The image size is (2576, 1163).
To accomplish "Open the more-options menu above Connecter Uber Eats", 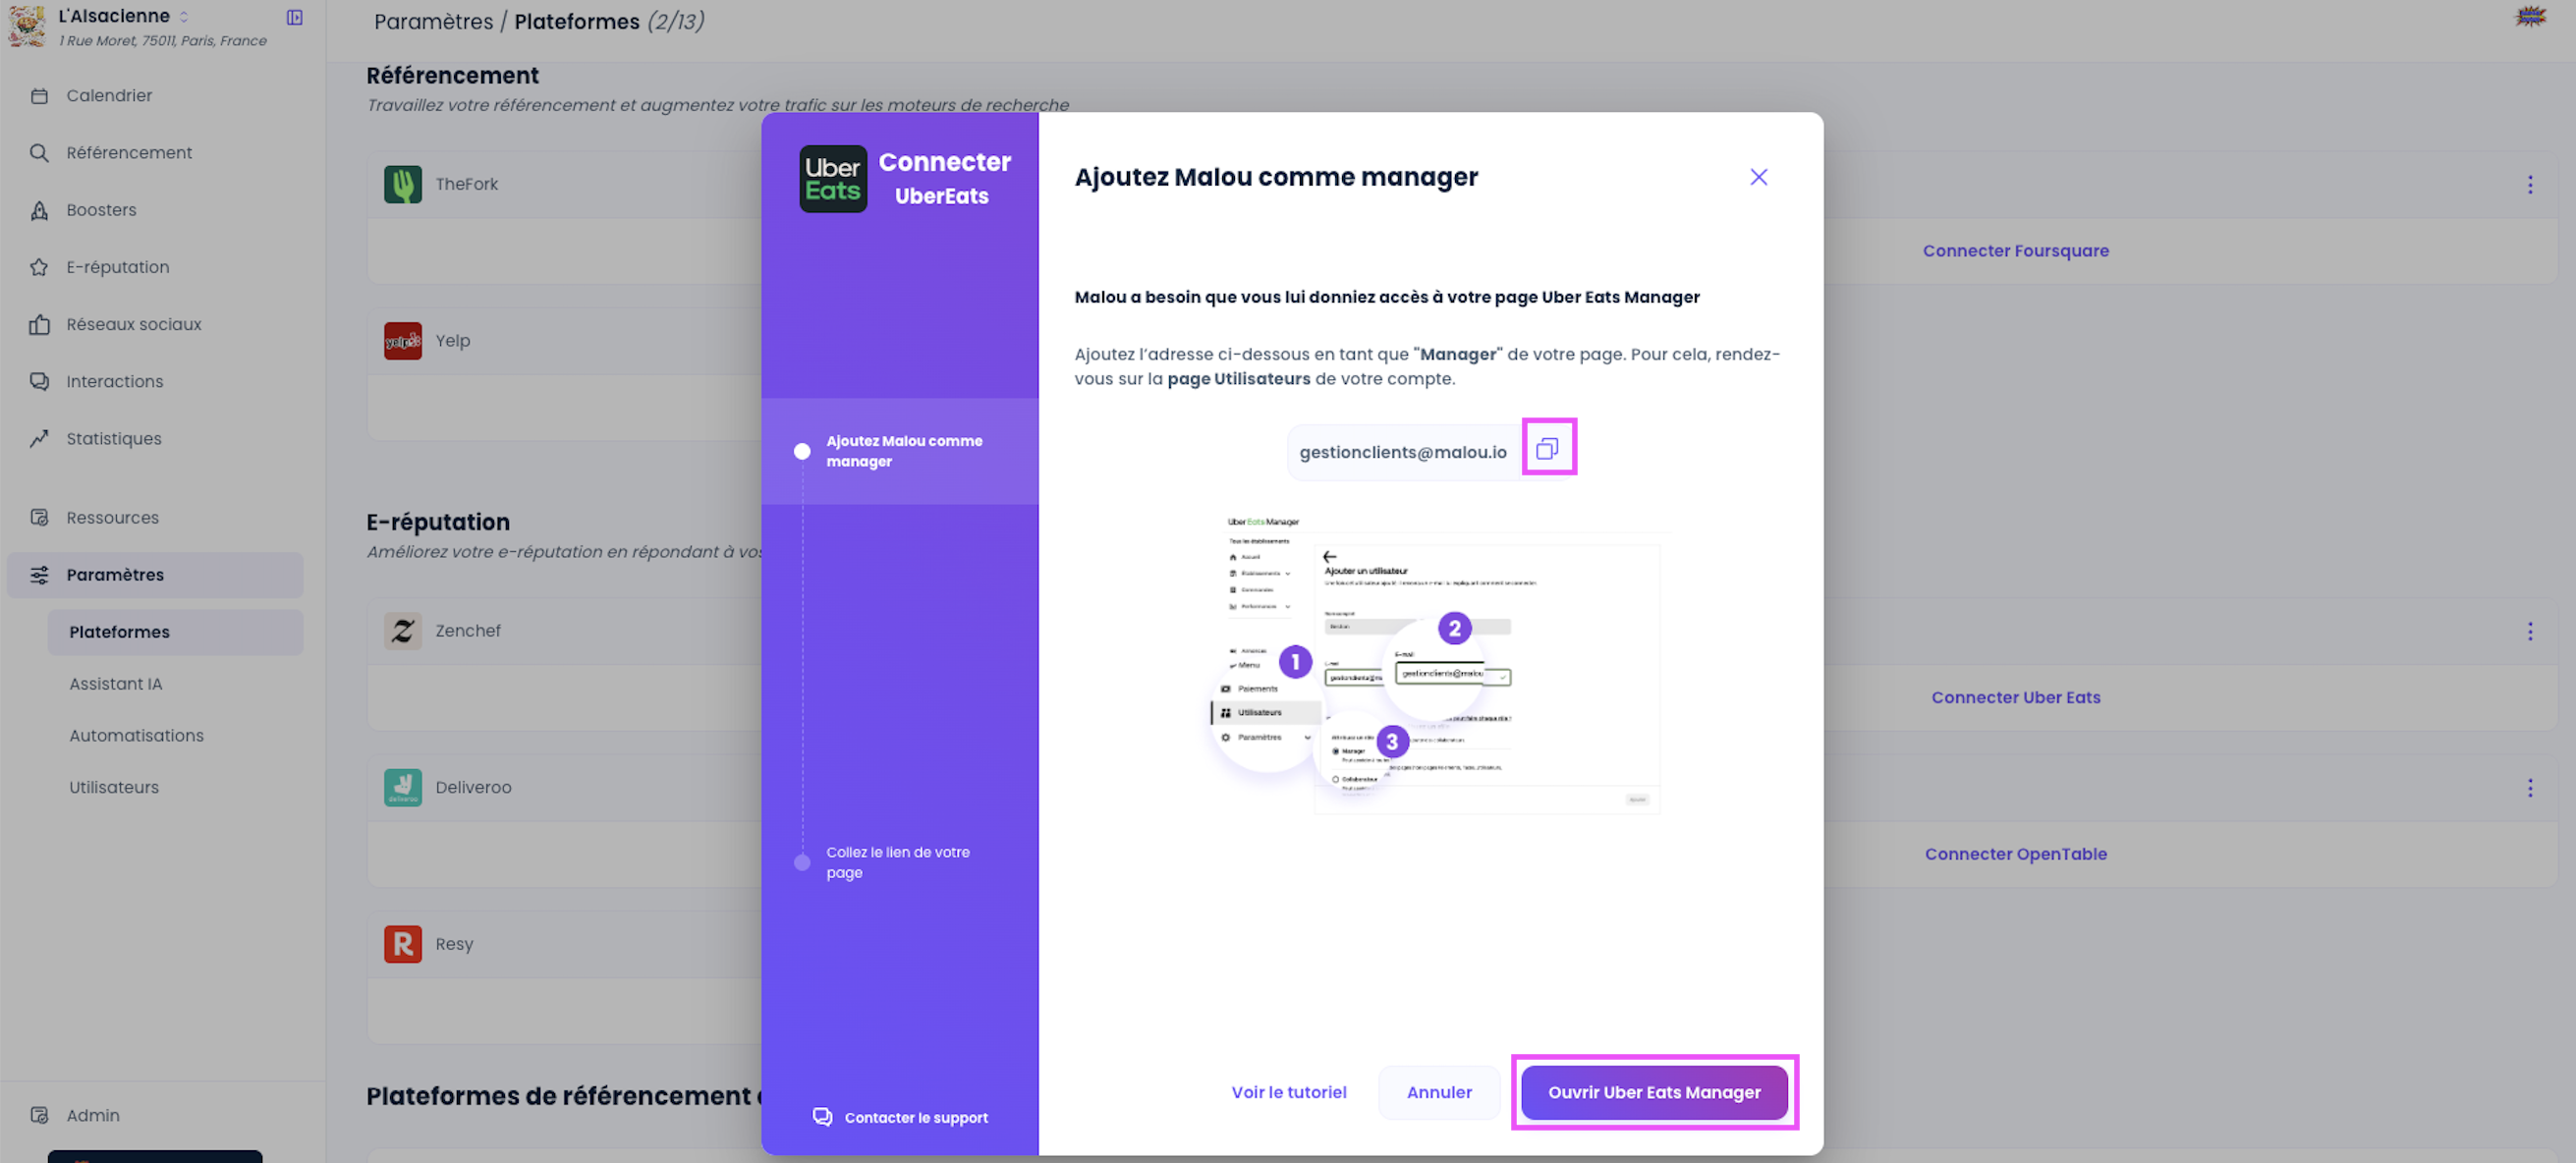I will pos(2529,631).
